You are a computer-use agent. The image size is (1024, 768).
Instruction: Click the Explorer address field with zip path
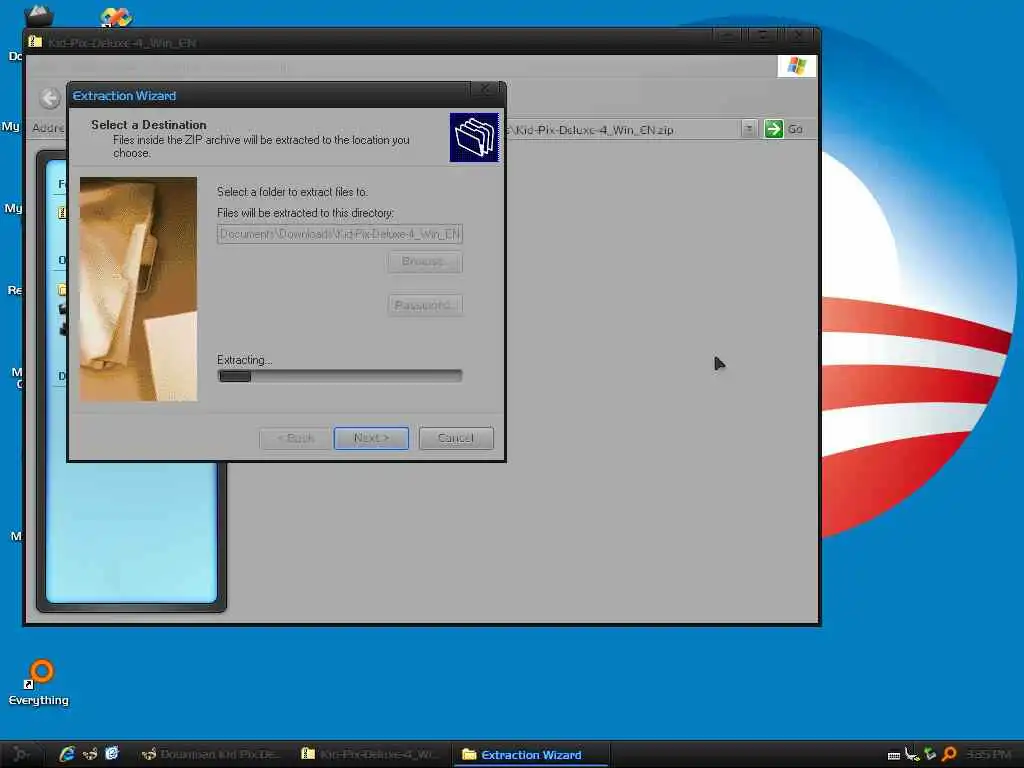(624, 129)
